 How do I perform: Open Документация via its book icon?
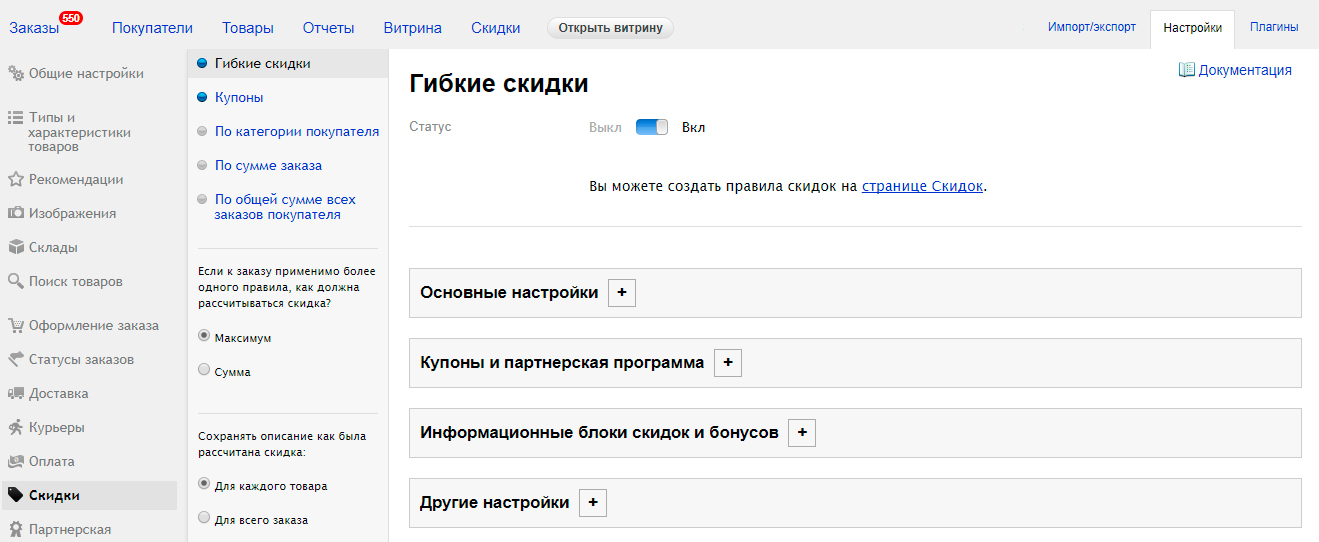pyautogui.click(x=1187, y=70)
